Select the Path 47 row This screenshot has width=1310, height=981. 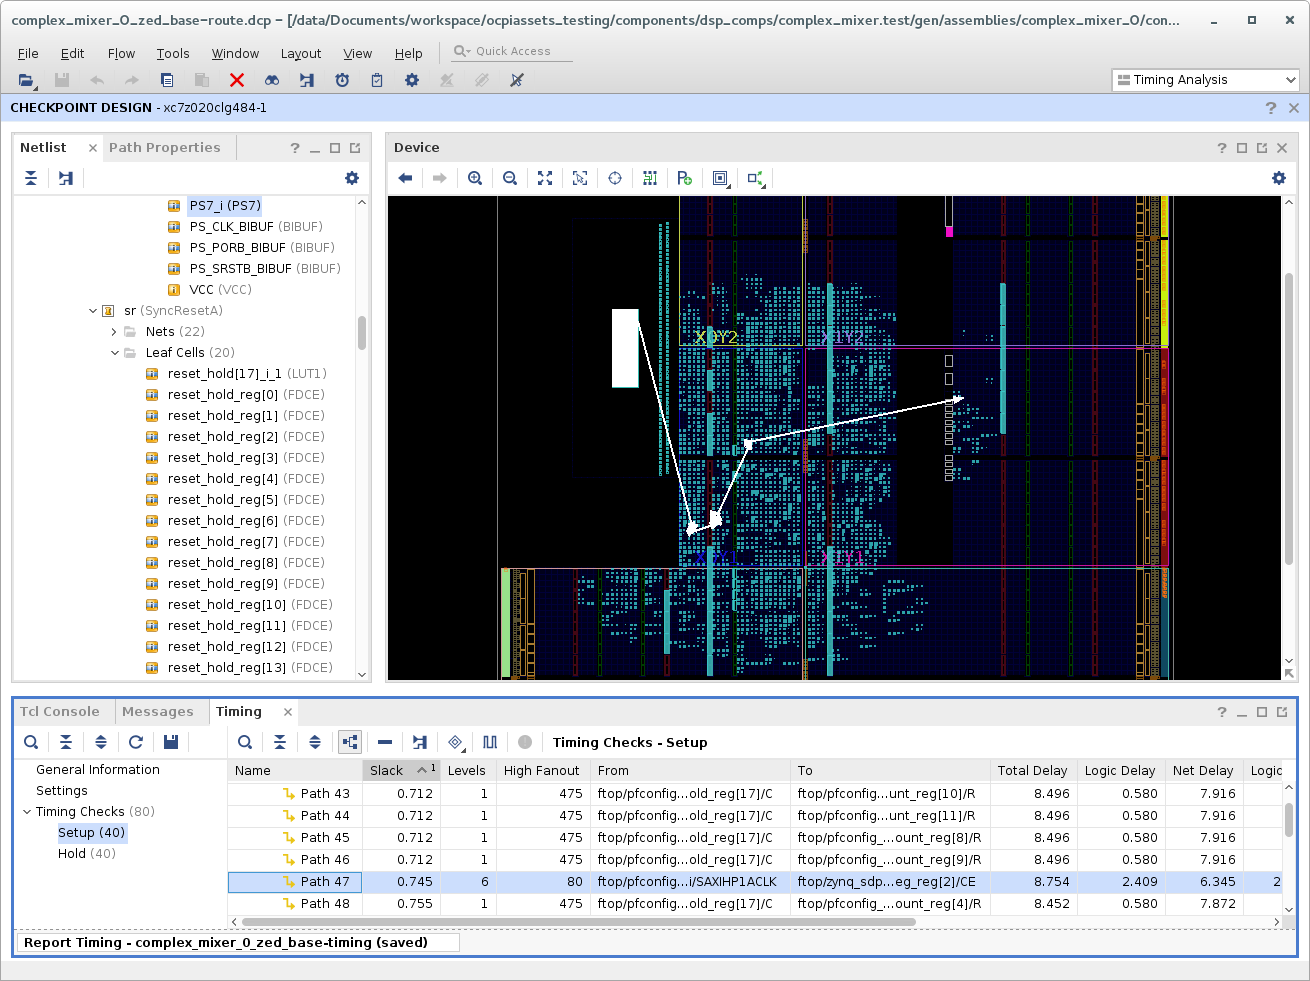(x=754, y=882)
